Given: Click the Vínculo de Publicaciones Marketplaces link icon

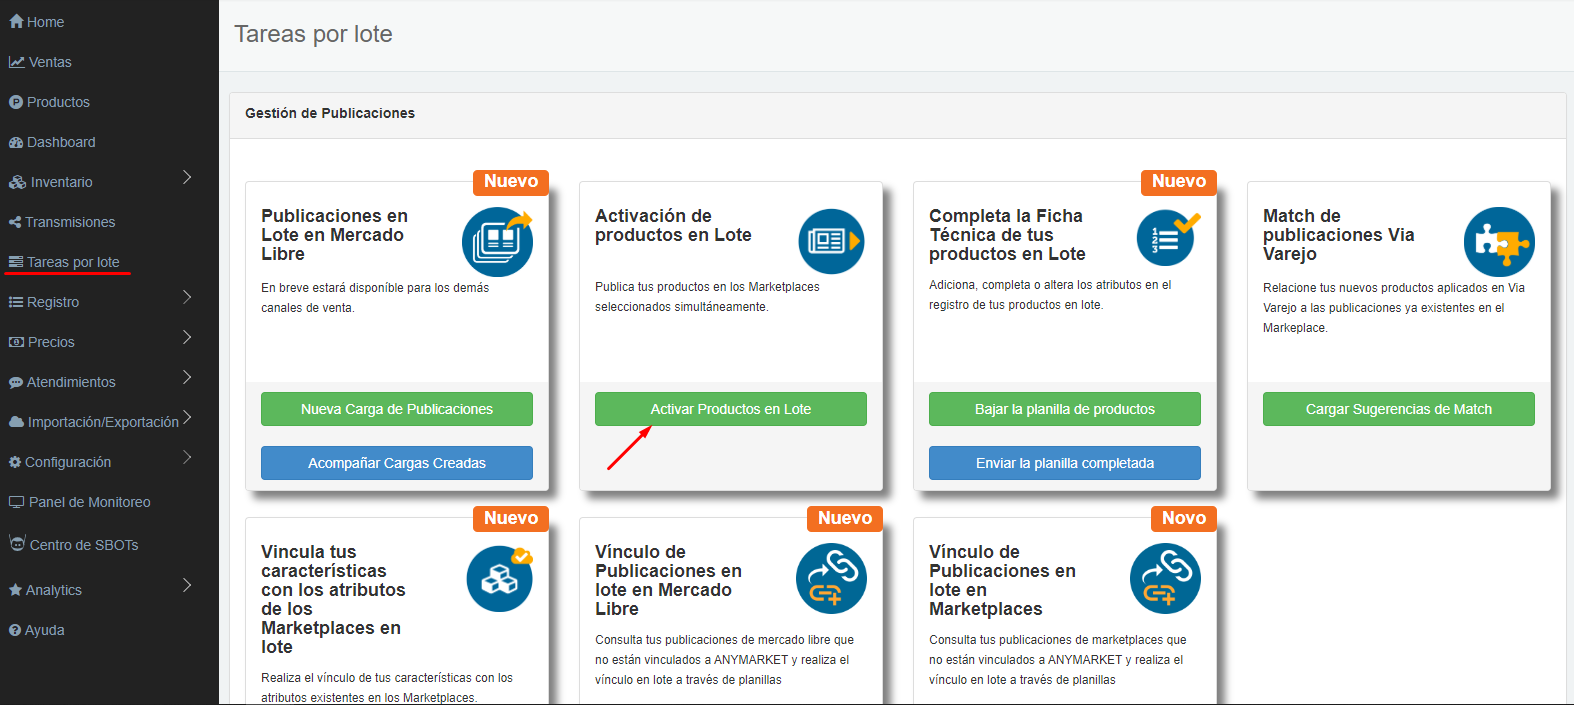Looking at the screenshot, I should click(1165, 578).
